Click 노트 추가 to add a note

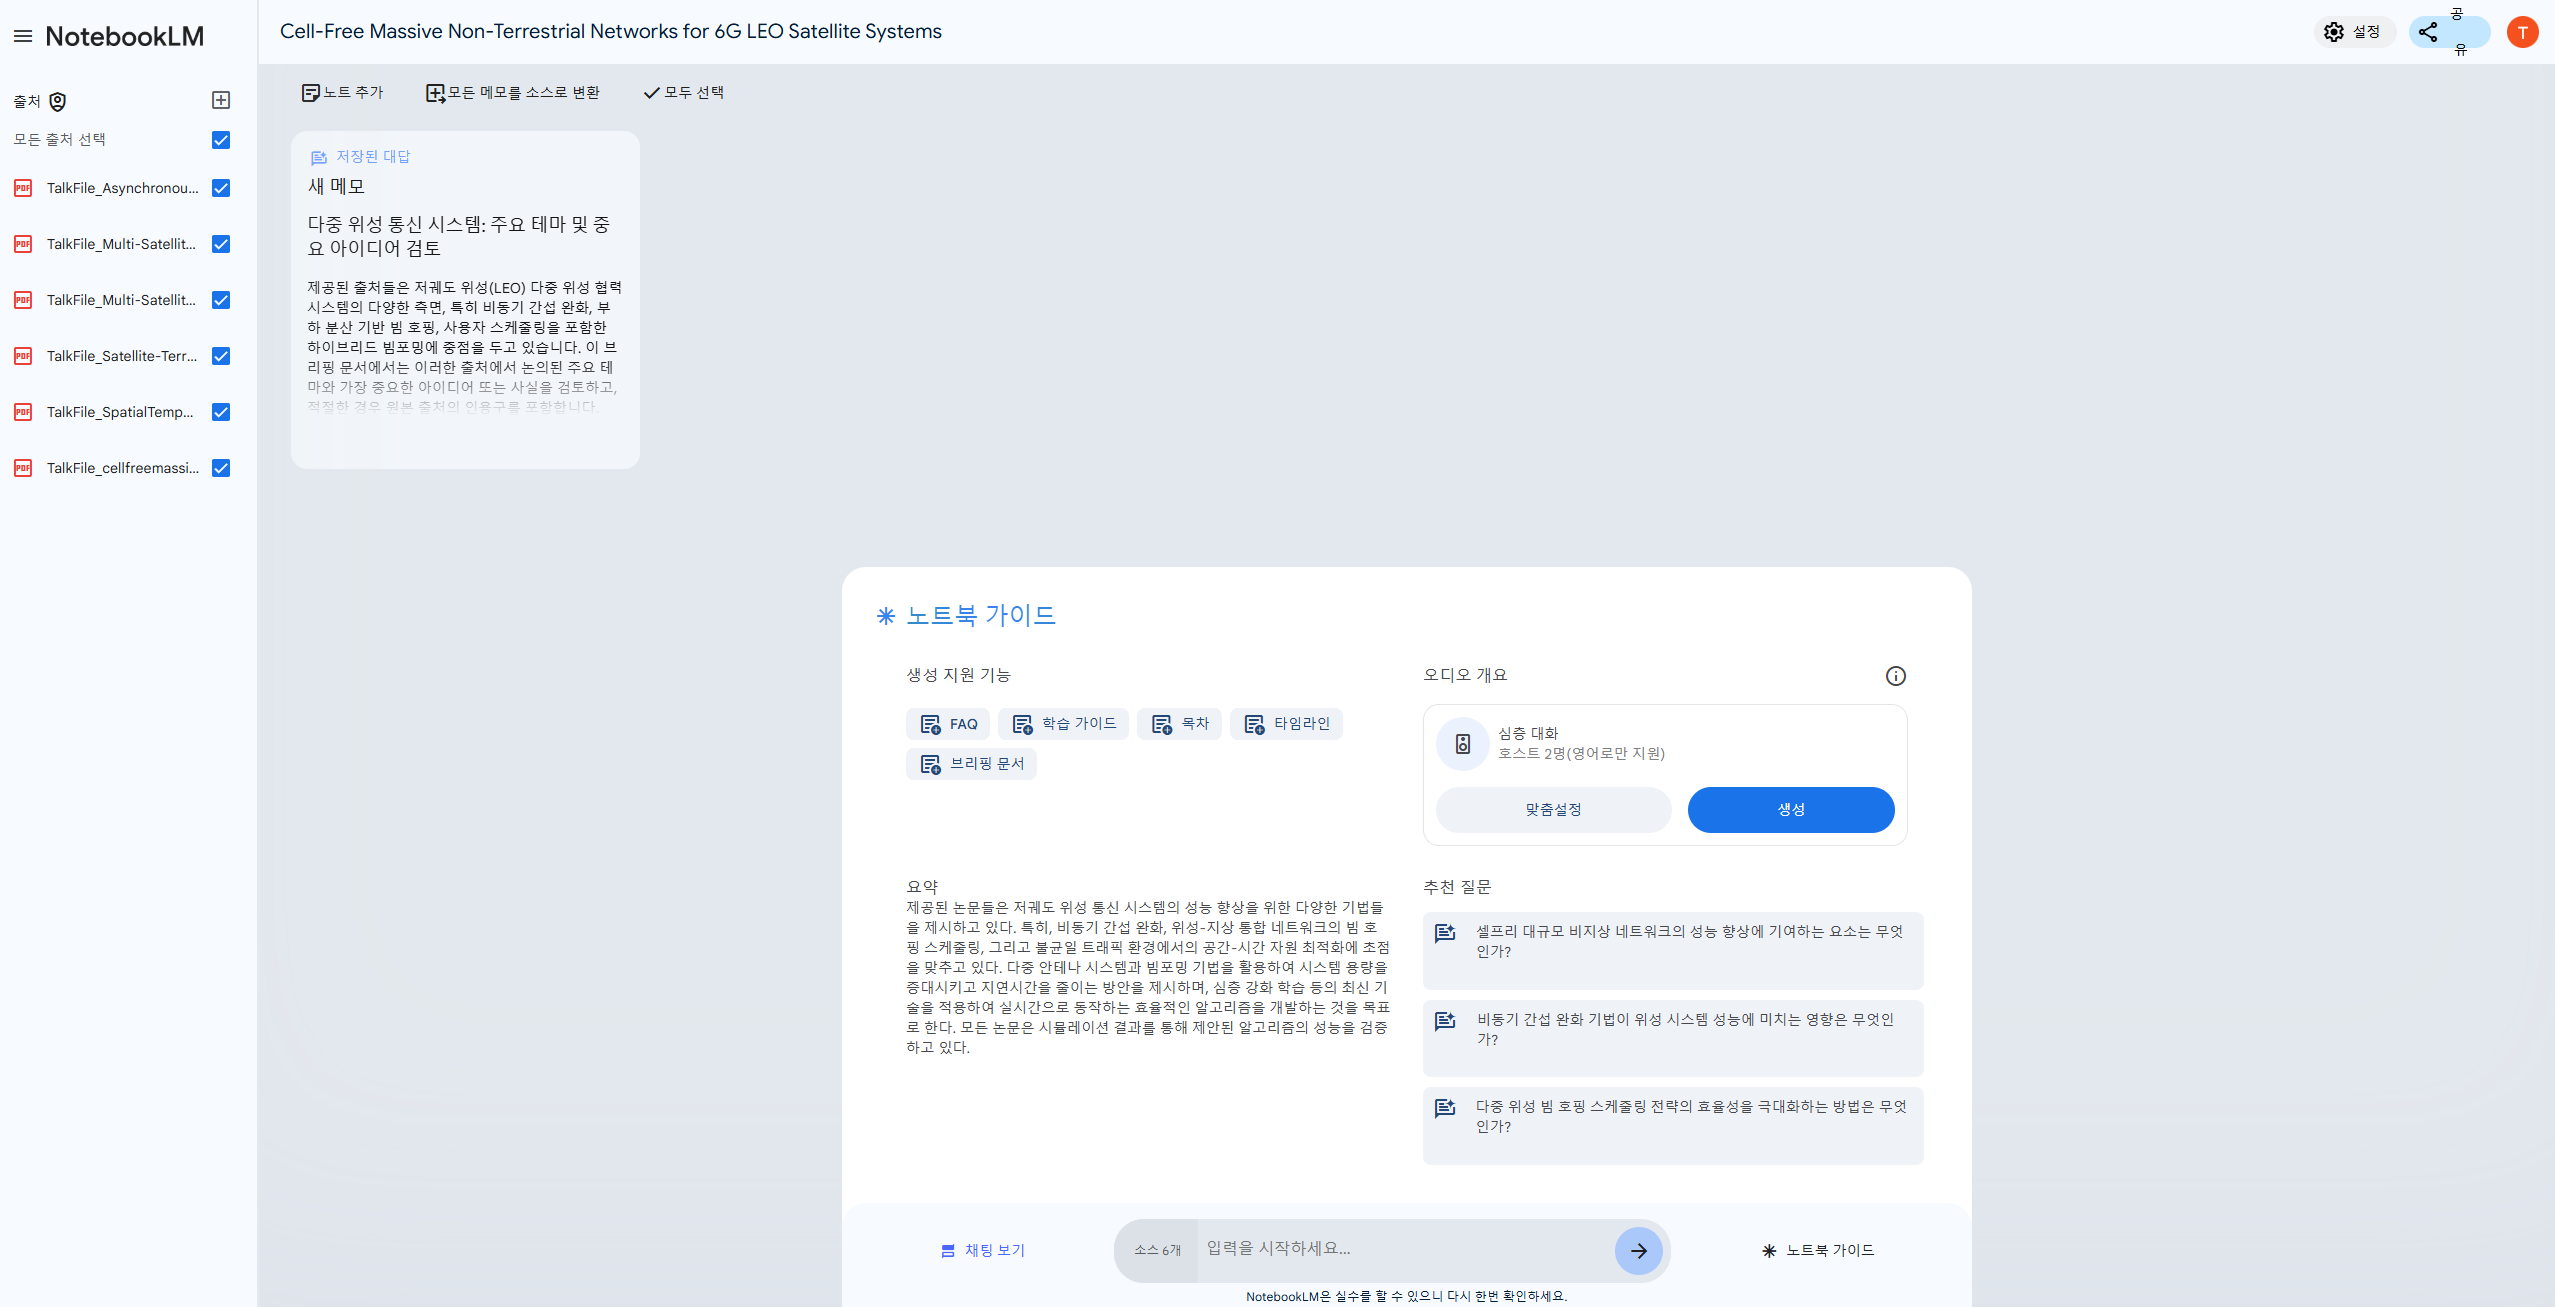(x=342, y=92)
